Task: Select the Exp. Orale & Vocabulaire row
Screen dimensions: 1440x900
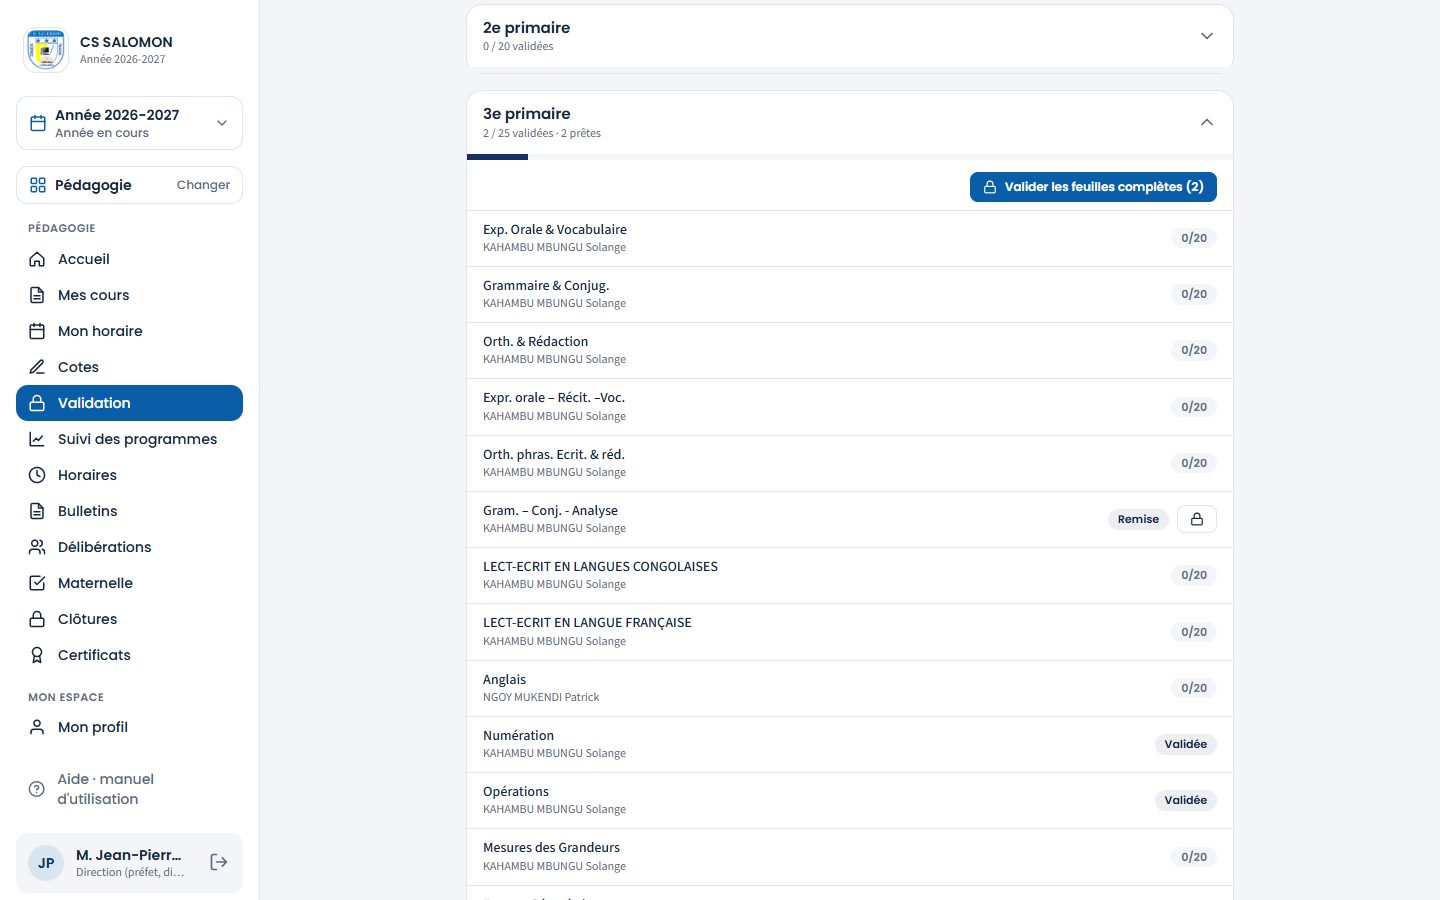Action: point(850,238)
